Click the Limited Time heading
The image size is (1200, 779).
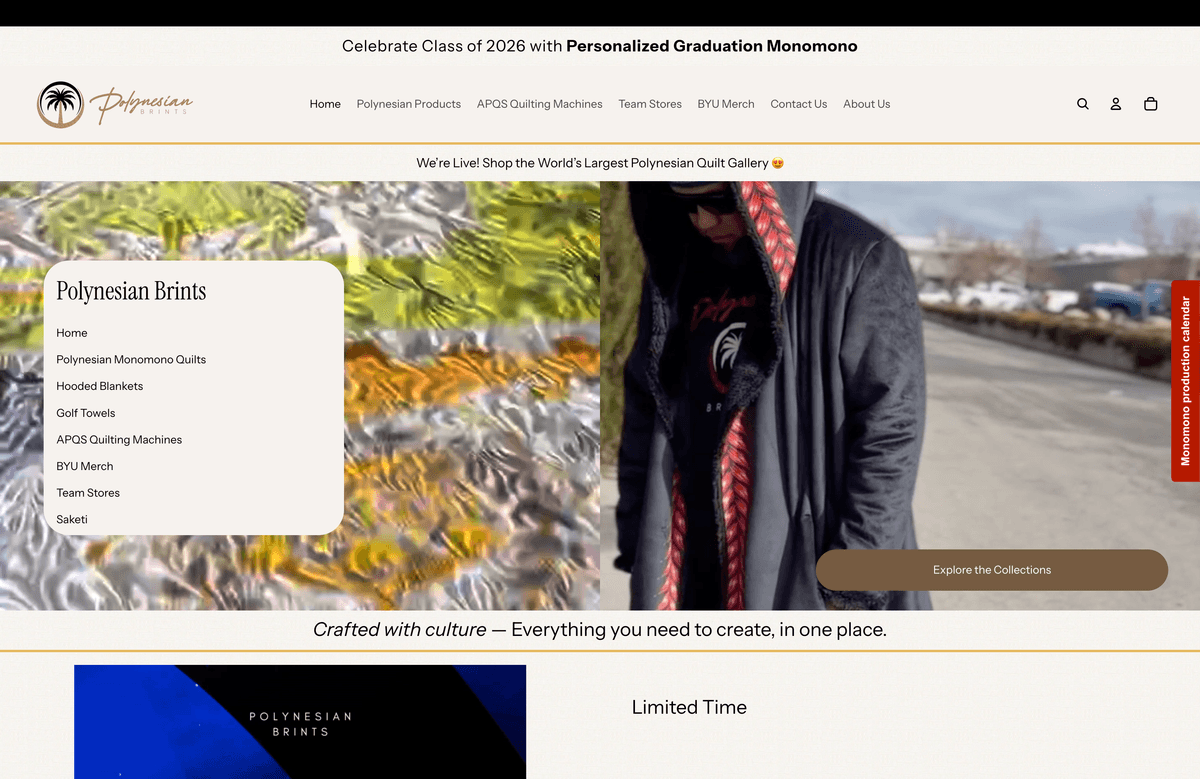689,707
